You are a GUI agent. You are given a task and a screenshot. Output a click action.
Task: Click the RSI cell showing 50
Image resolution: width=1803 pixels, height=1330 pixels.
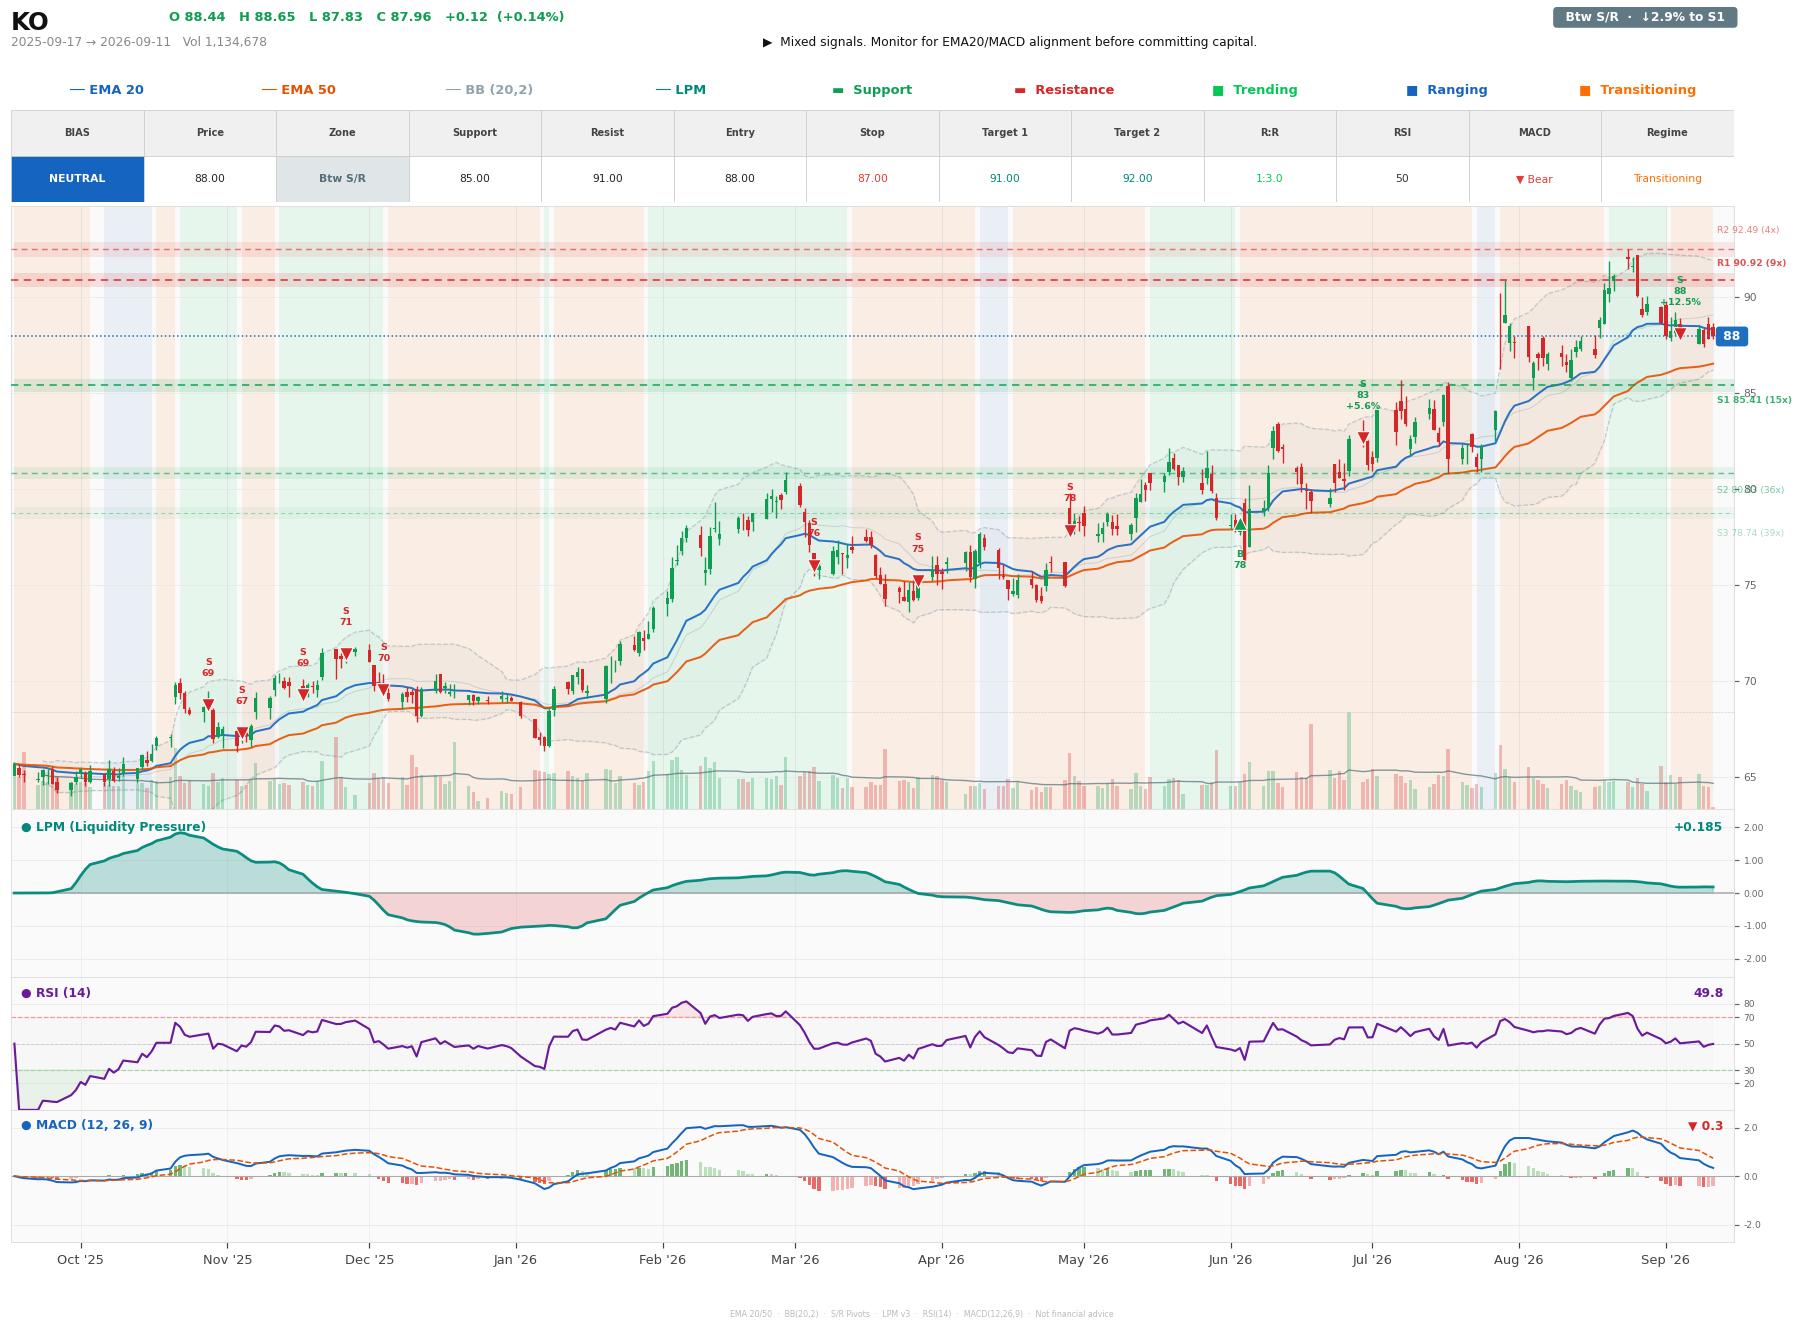[1402, 179]
